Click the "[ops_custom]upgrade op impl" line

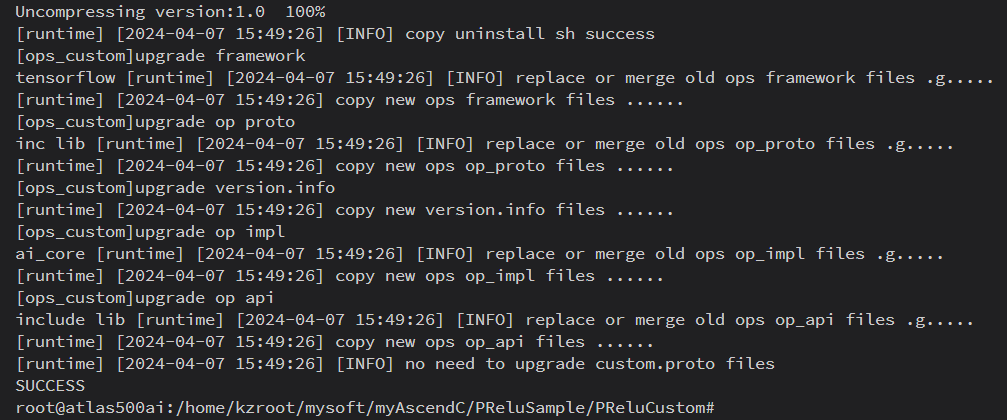[151, 232]
